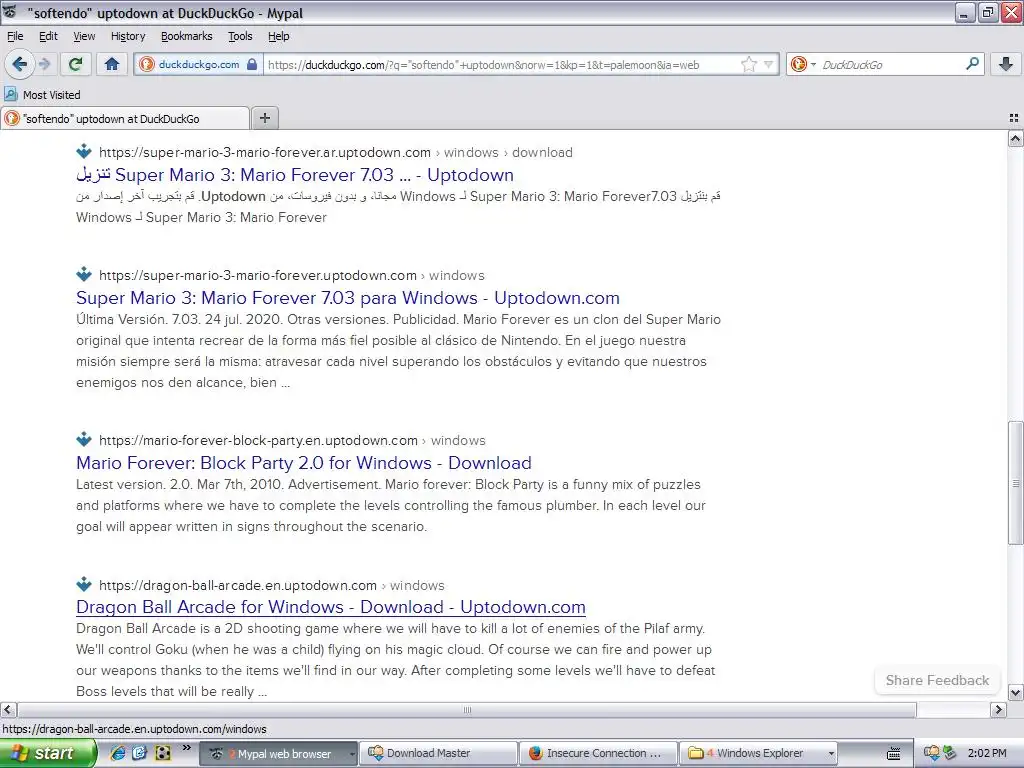
Task: Switch to Windows Explorer taskbar group
Action: tap(759, 754)
